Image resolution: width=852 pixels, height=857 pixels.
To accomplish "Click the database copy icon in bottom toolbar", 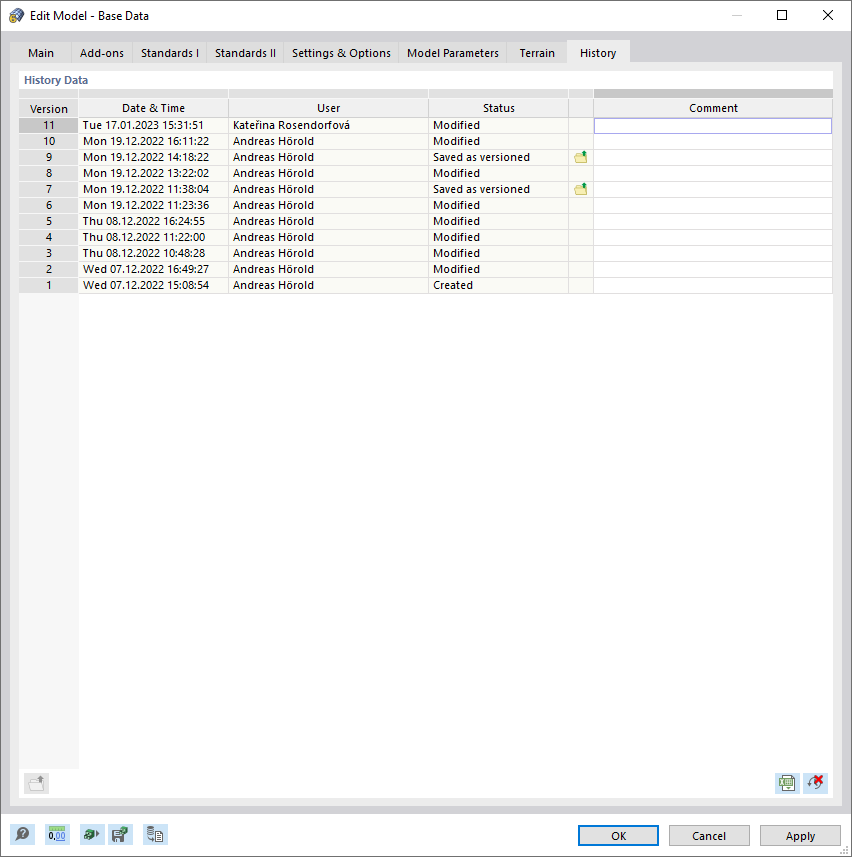I will [x=155, y=835].
